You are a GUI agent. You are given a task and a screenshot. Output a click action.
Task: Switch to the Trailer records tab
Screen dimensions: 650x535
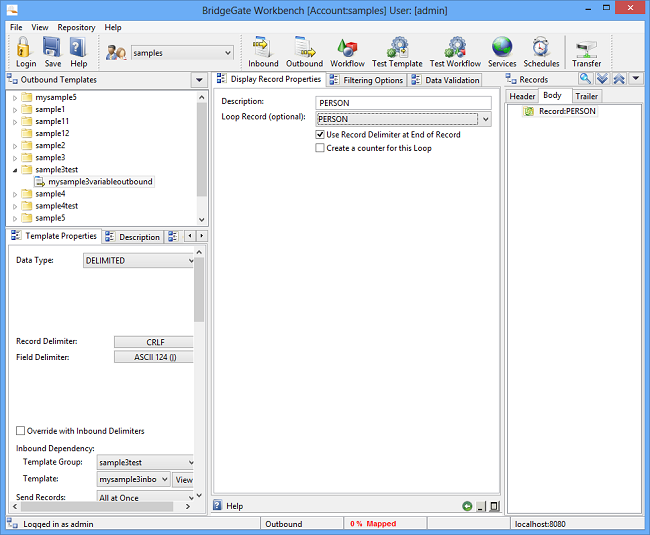tap(587, 96)
